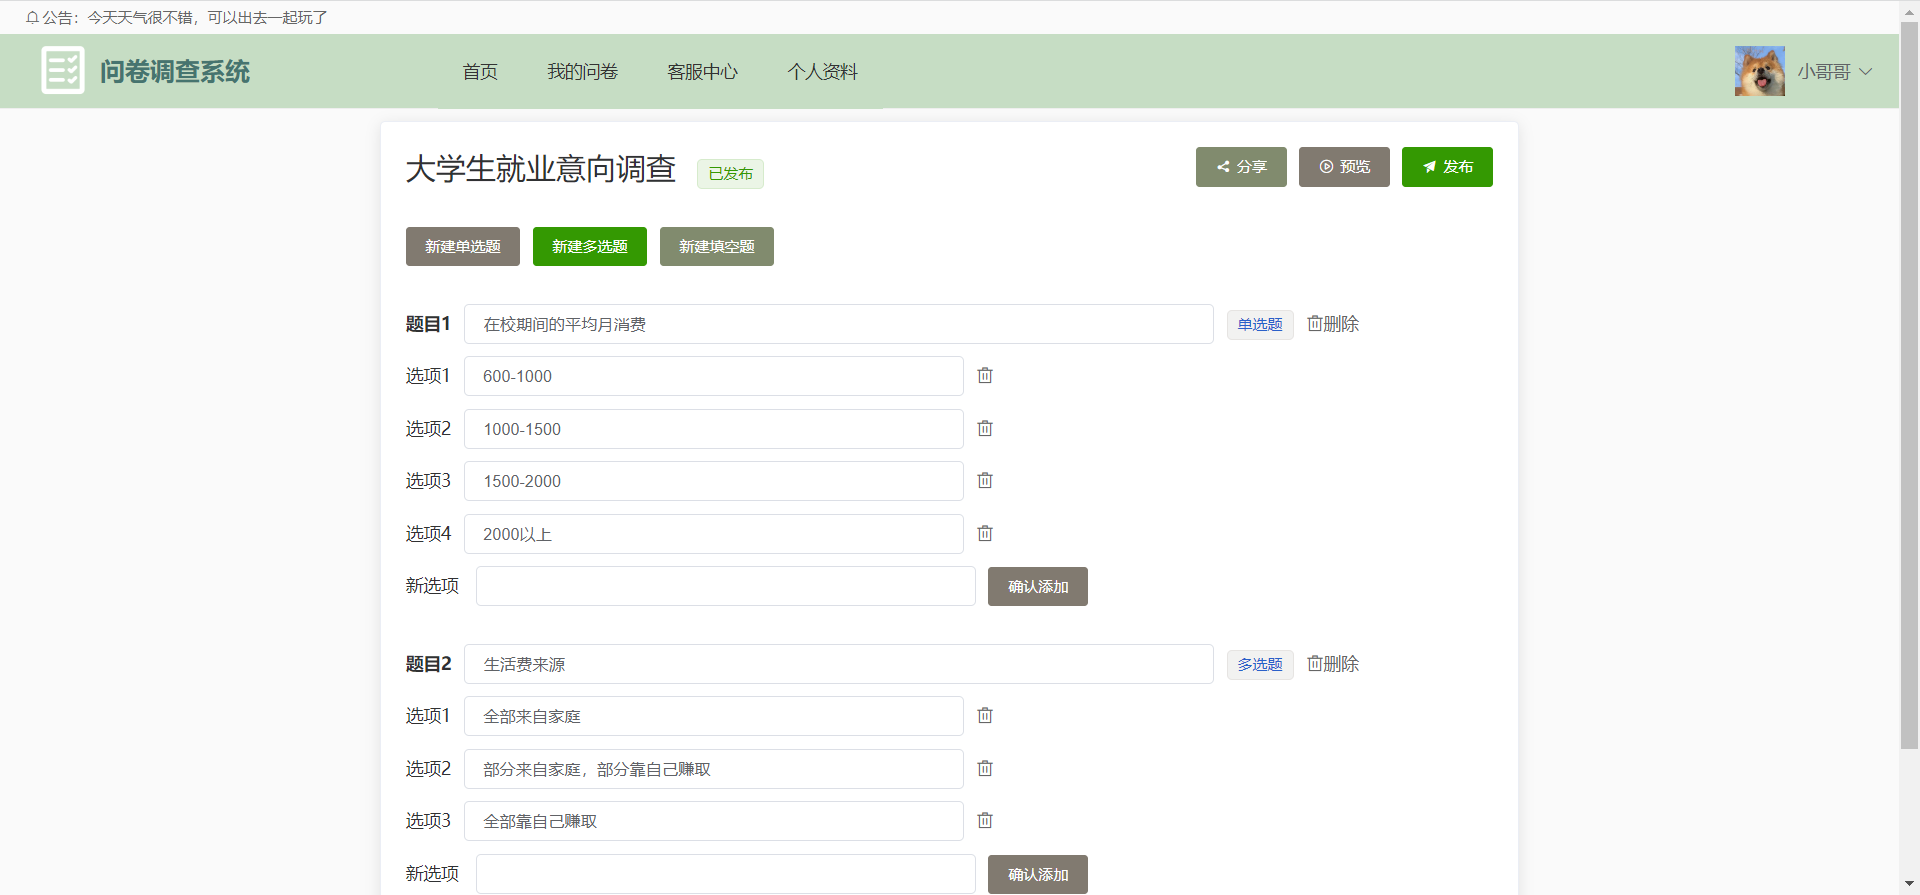Edit question 1 title 在校期间的平均月消费

(x=839, y=324)
